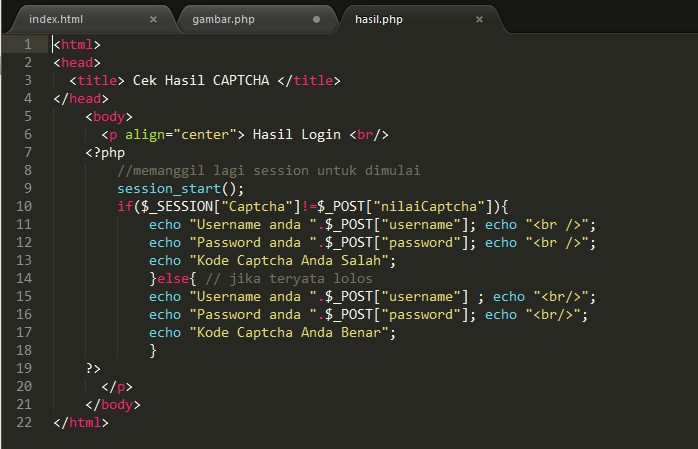The image size is (698, 449).
Task: Click 'Hasil Login' text on line 6
Action: coord(296,134)
